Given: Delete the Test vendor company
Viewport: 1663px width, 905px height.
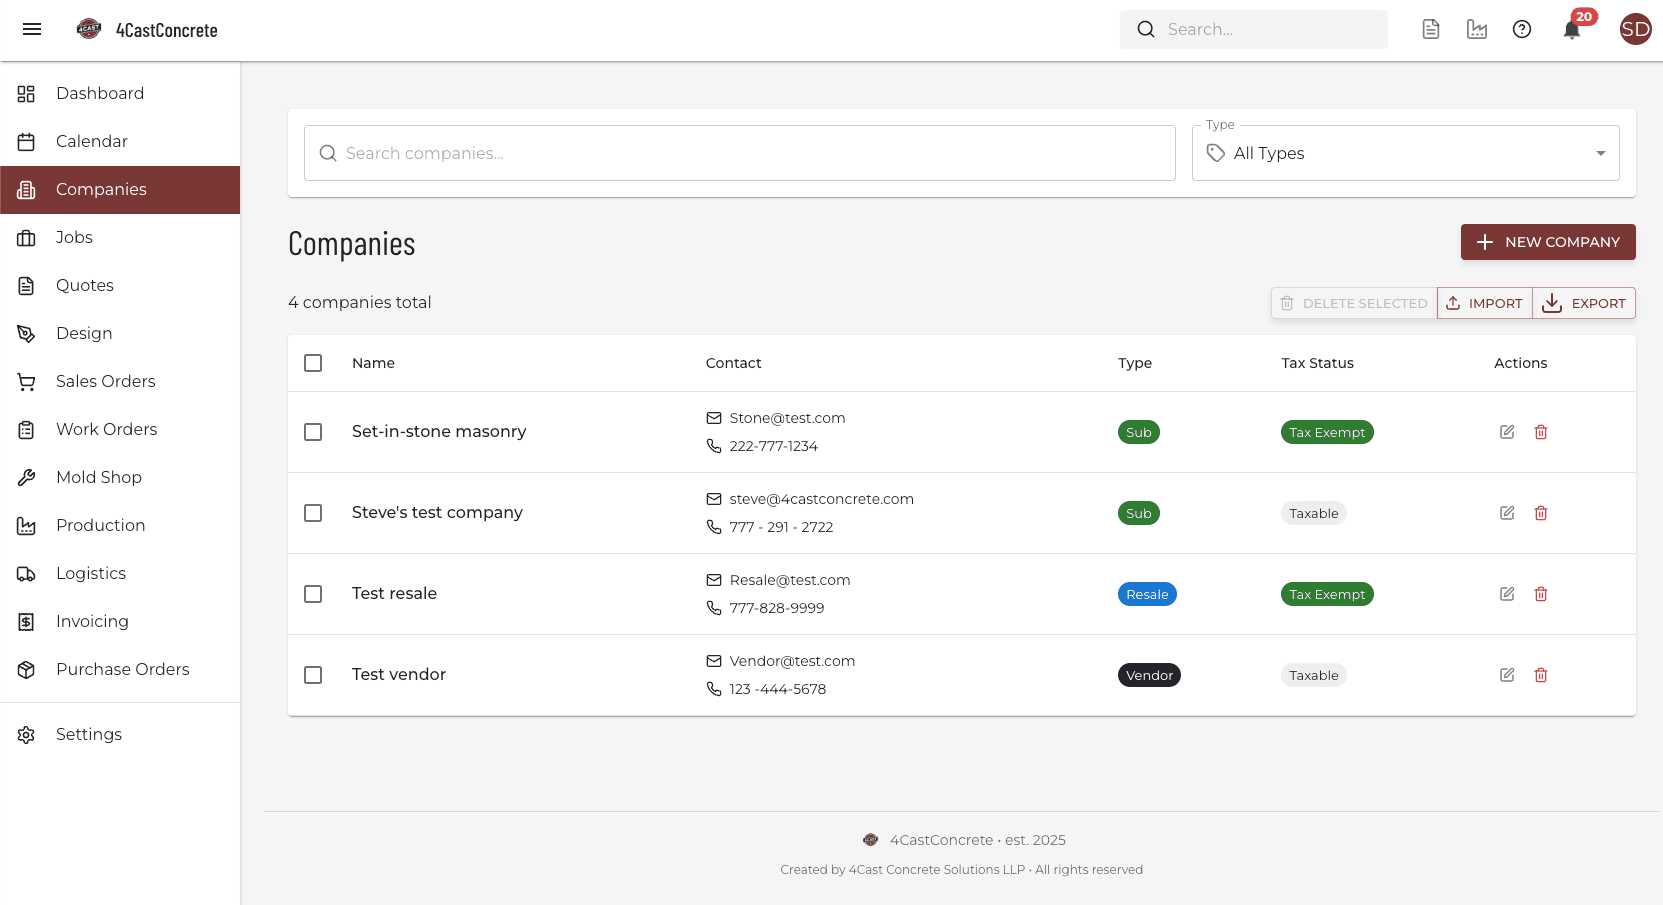Looking at the screenshot, I should [x=1541, y=675].
